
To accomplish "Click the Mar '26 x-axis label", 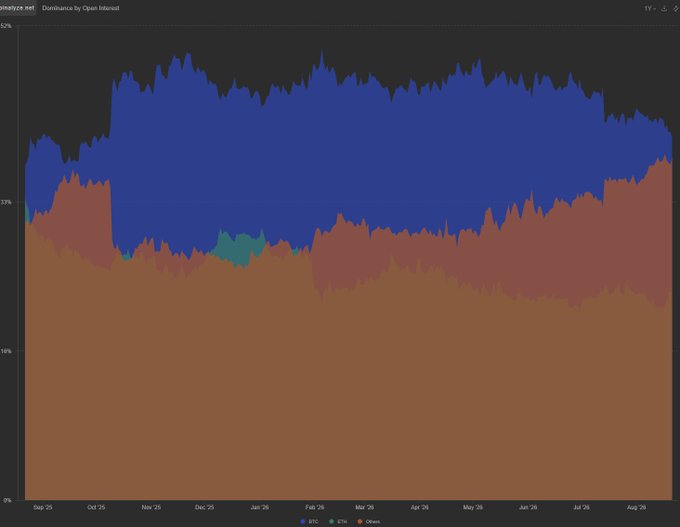I will [x=364, y=507].
